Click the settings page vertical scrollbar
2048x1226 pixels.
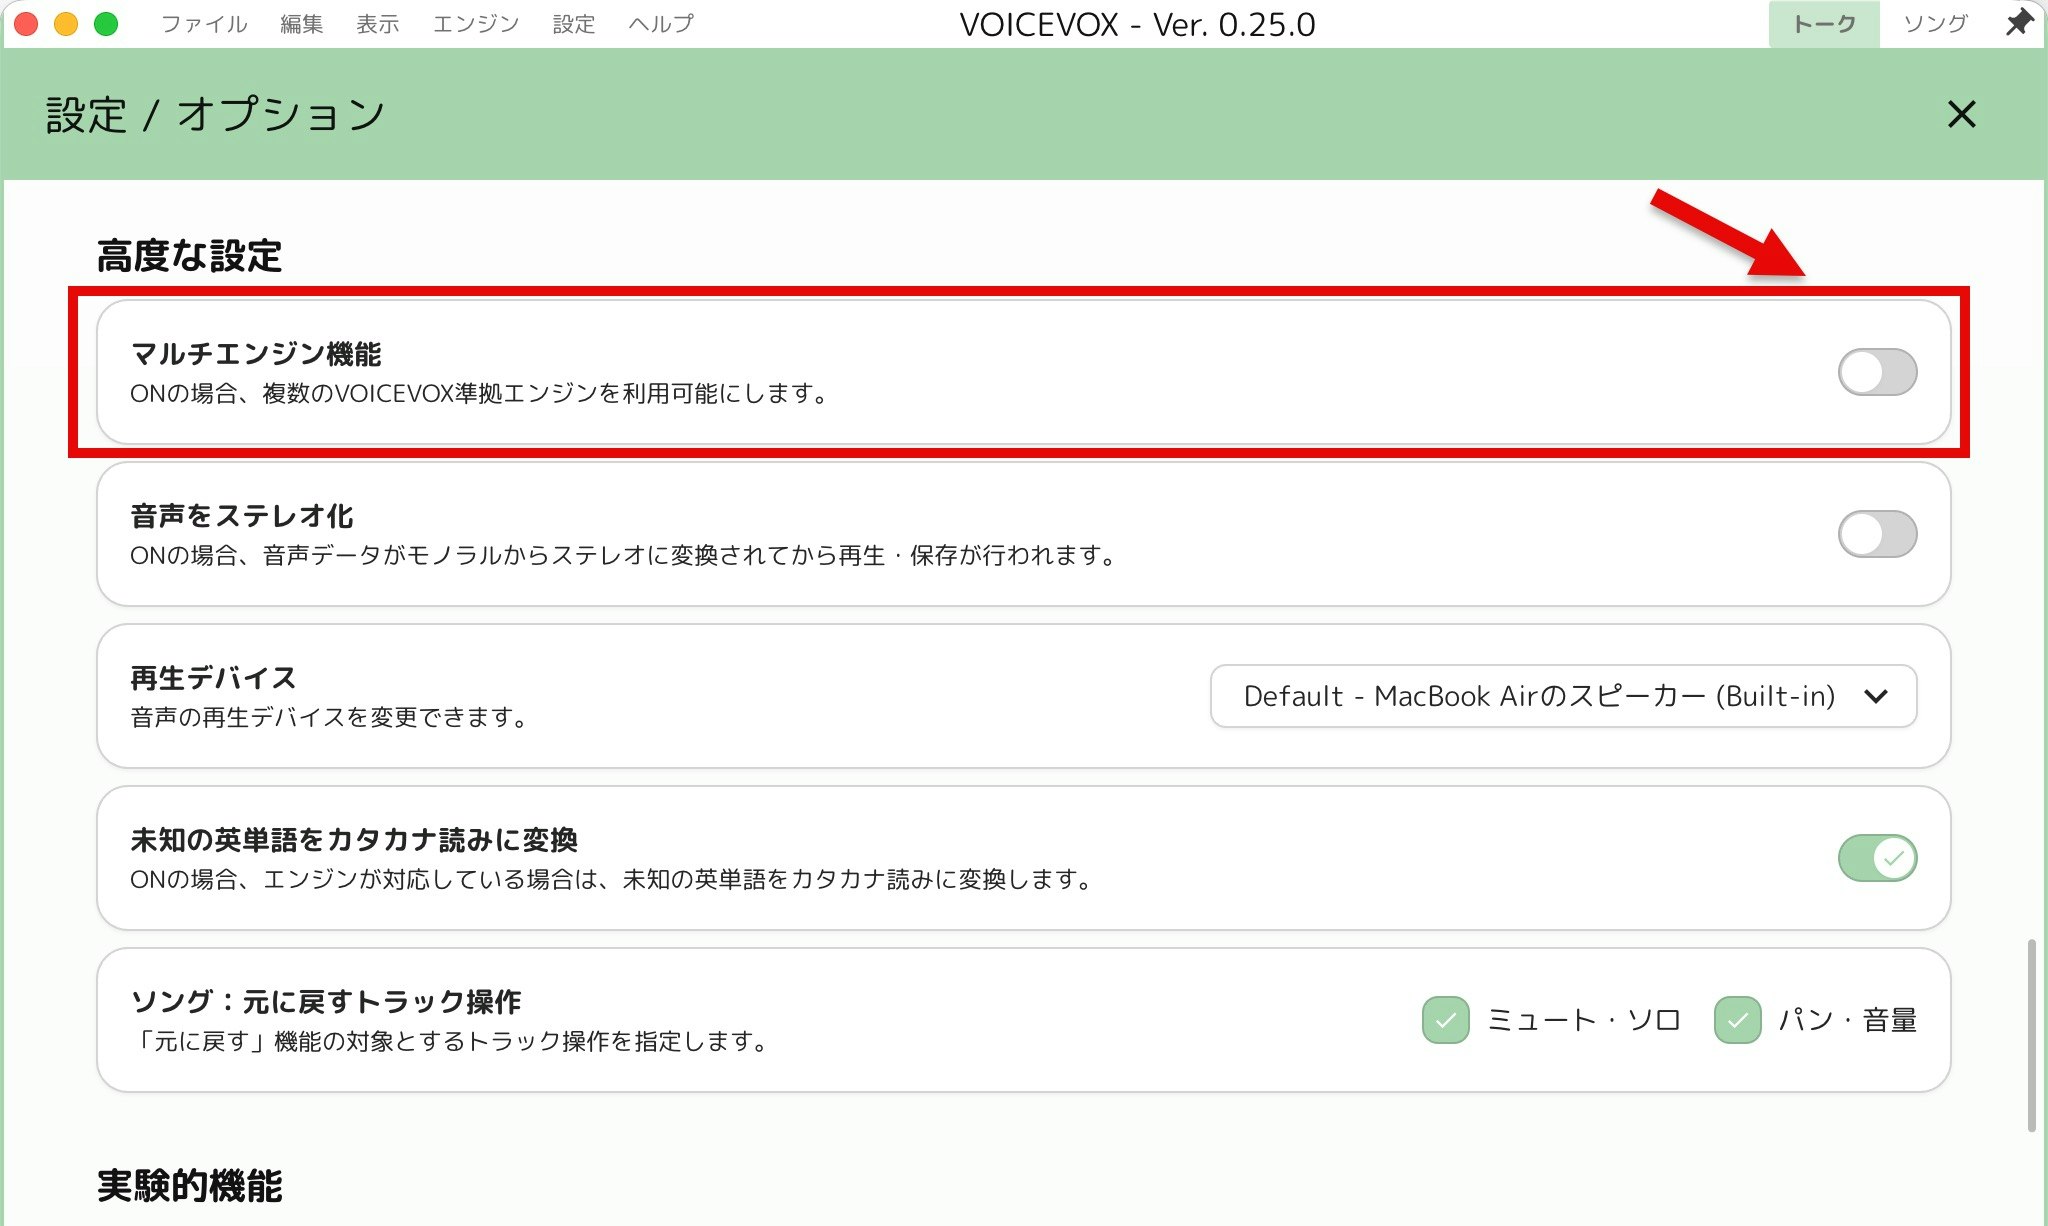(x=2031, y=1035)
